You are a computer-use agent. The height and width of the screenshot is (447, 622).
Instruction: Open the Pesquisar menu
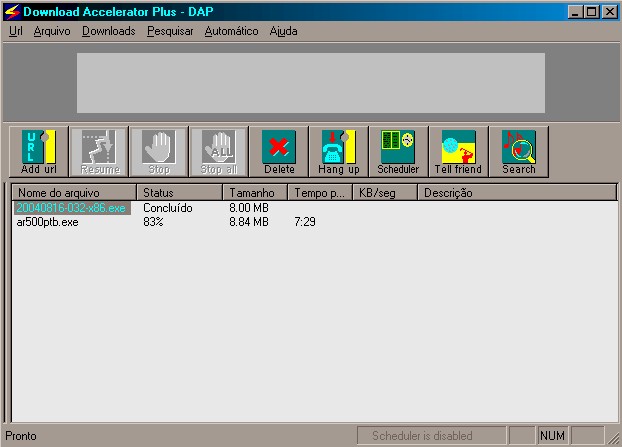tap(170, 31)
